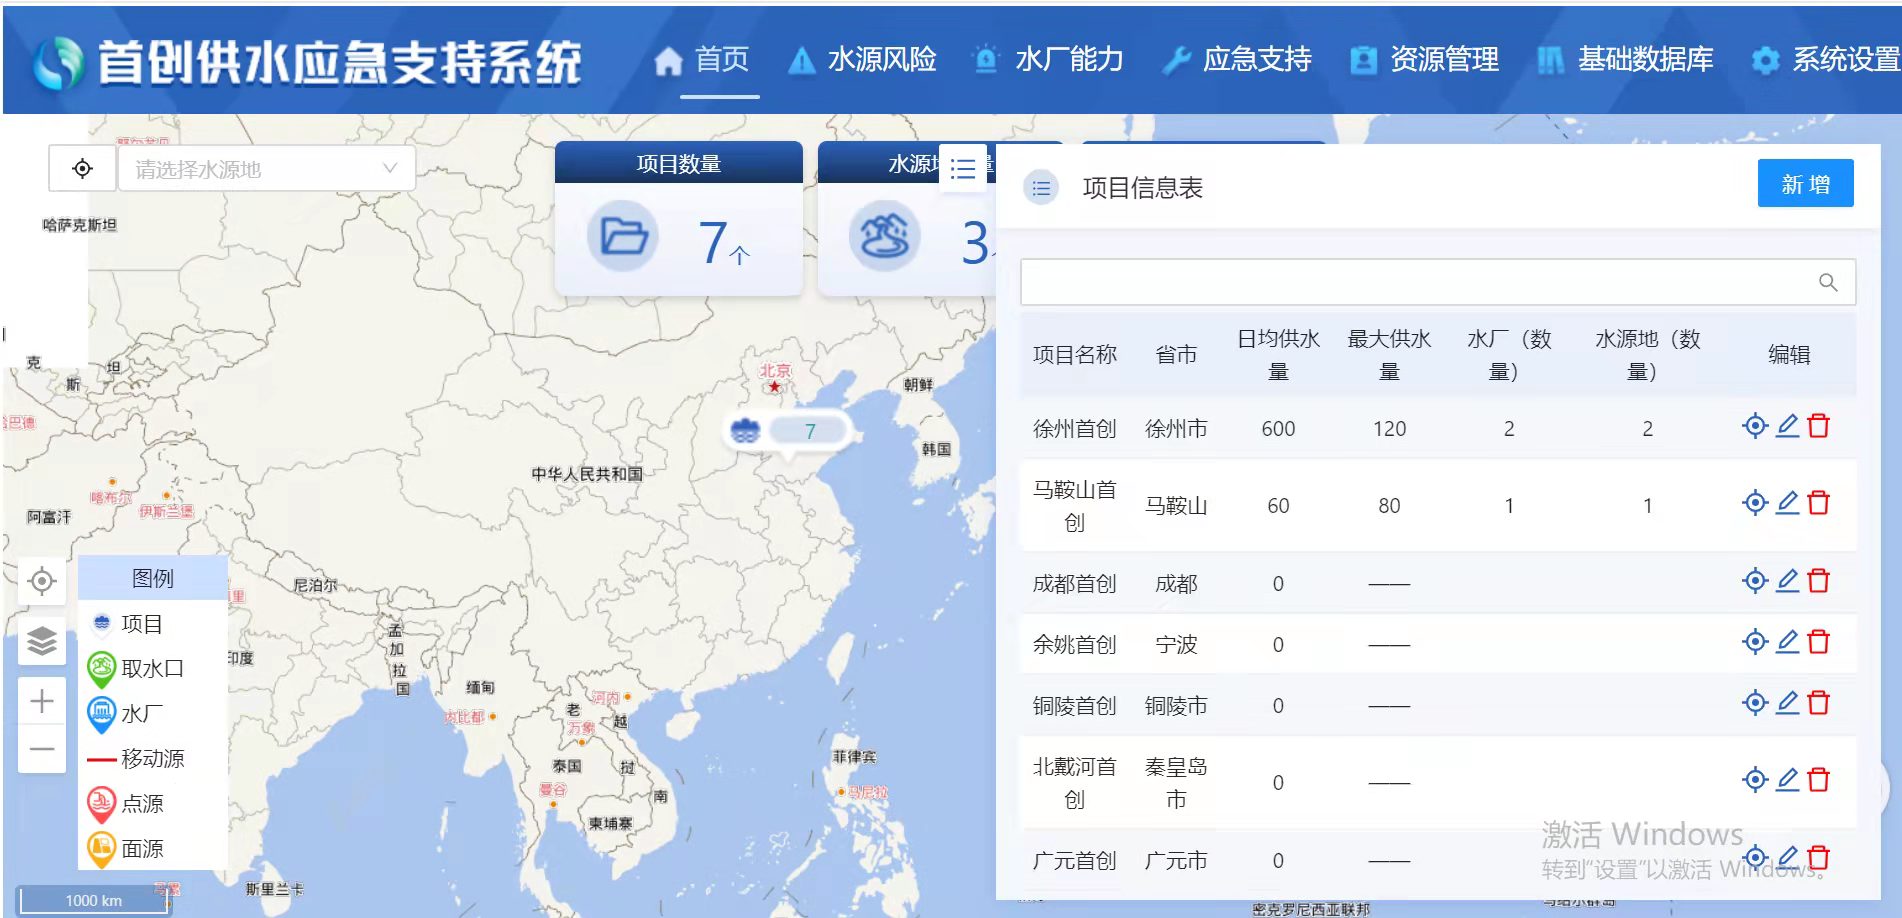Viewport: 1902px width, 918px height.
Task: Click the water source card icon
Action: pos(885,237)
